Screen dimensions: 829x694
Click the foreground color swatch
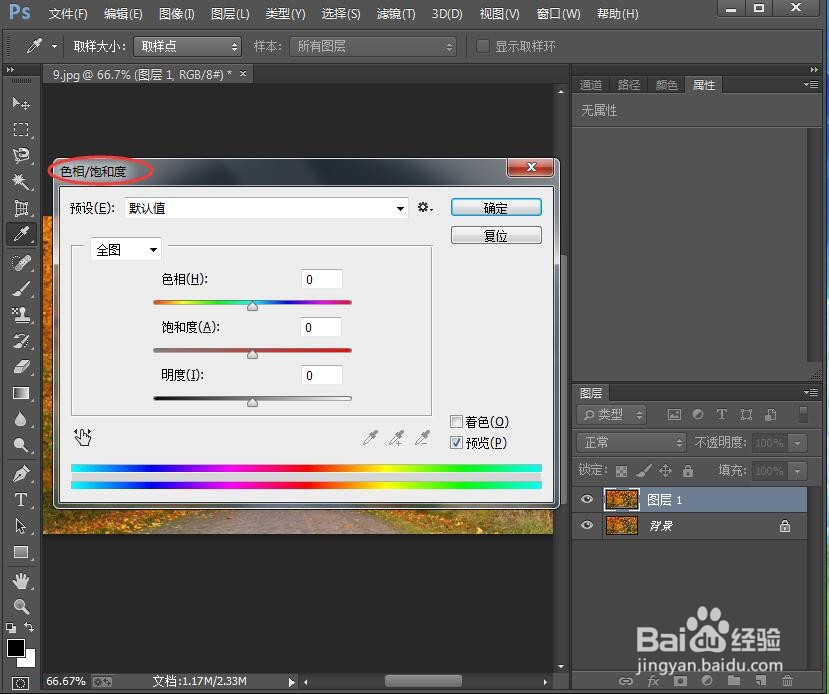pos(15,647)
